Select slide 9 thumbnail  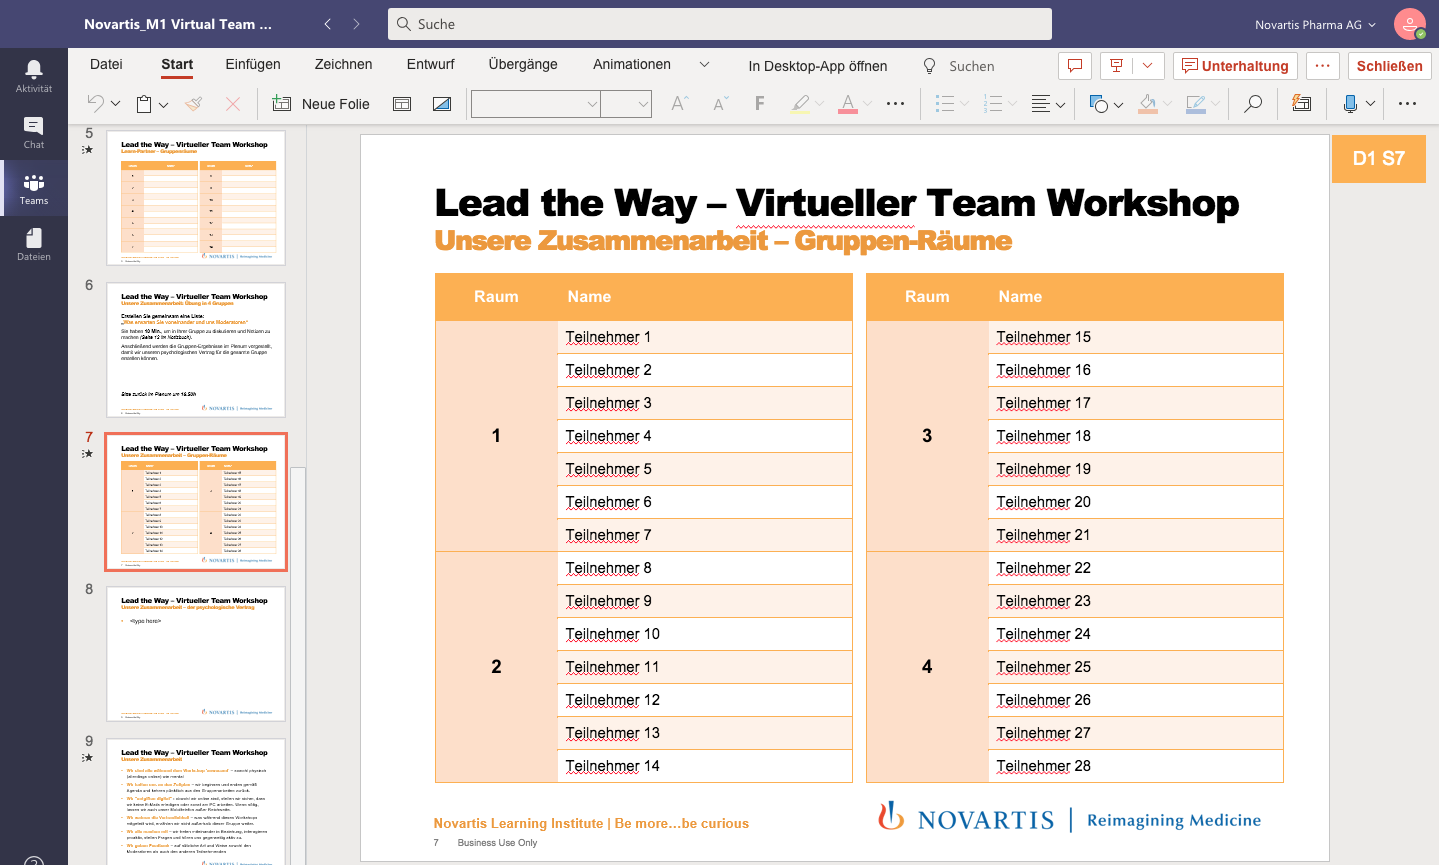196,801
